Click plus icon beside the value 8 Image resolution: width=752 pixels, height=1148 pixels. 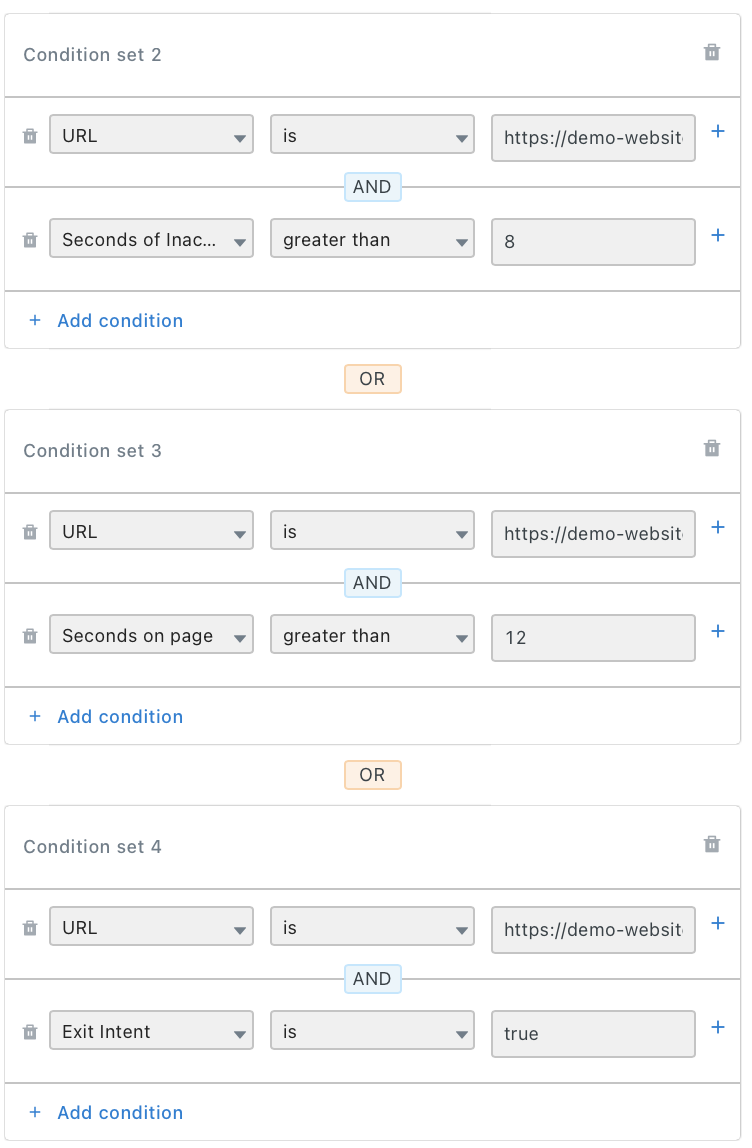[718, 235]
